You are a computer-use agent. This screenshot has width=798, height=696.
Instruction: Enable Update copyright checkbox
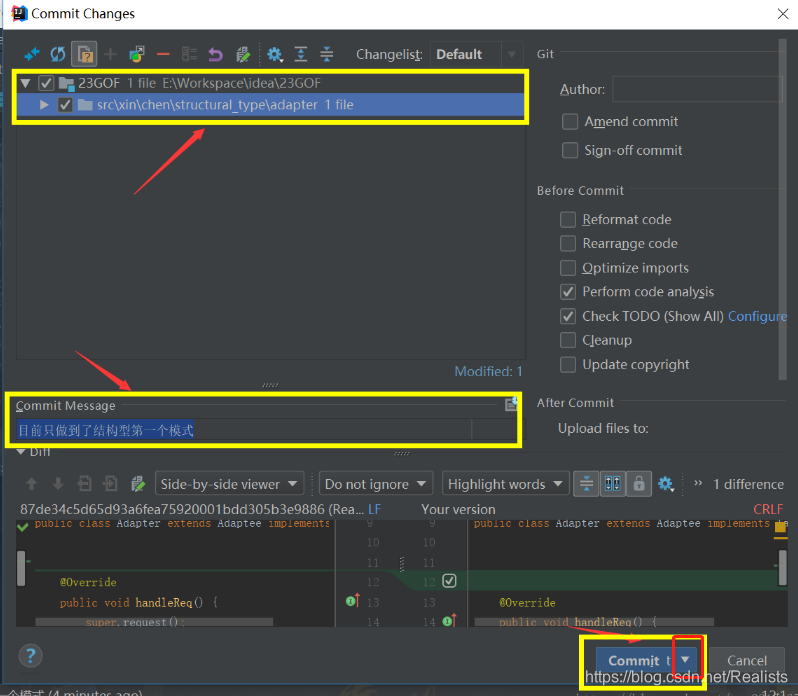click(x=568, y=364)
